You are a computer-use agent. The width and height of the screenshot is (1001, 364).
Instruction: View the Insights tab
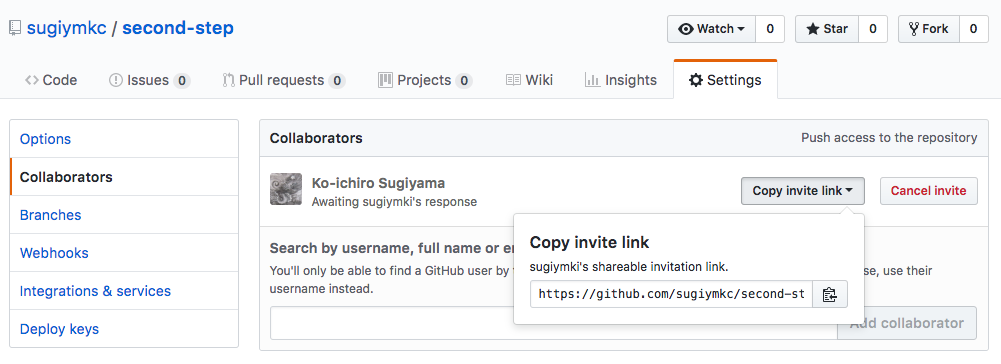pos(621,80)
